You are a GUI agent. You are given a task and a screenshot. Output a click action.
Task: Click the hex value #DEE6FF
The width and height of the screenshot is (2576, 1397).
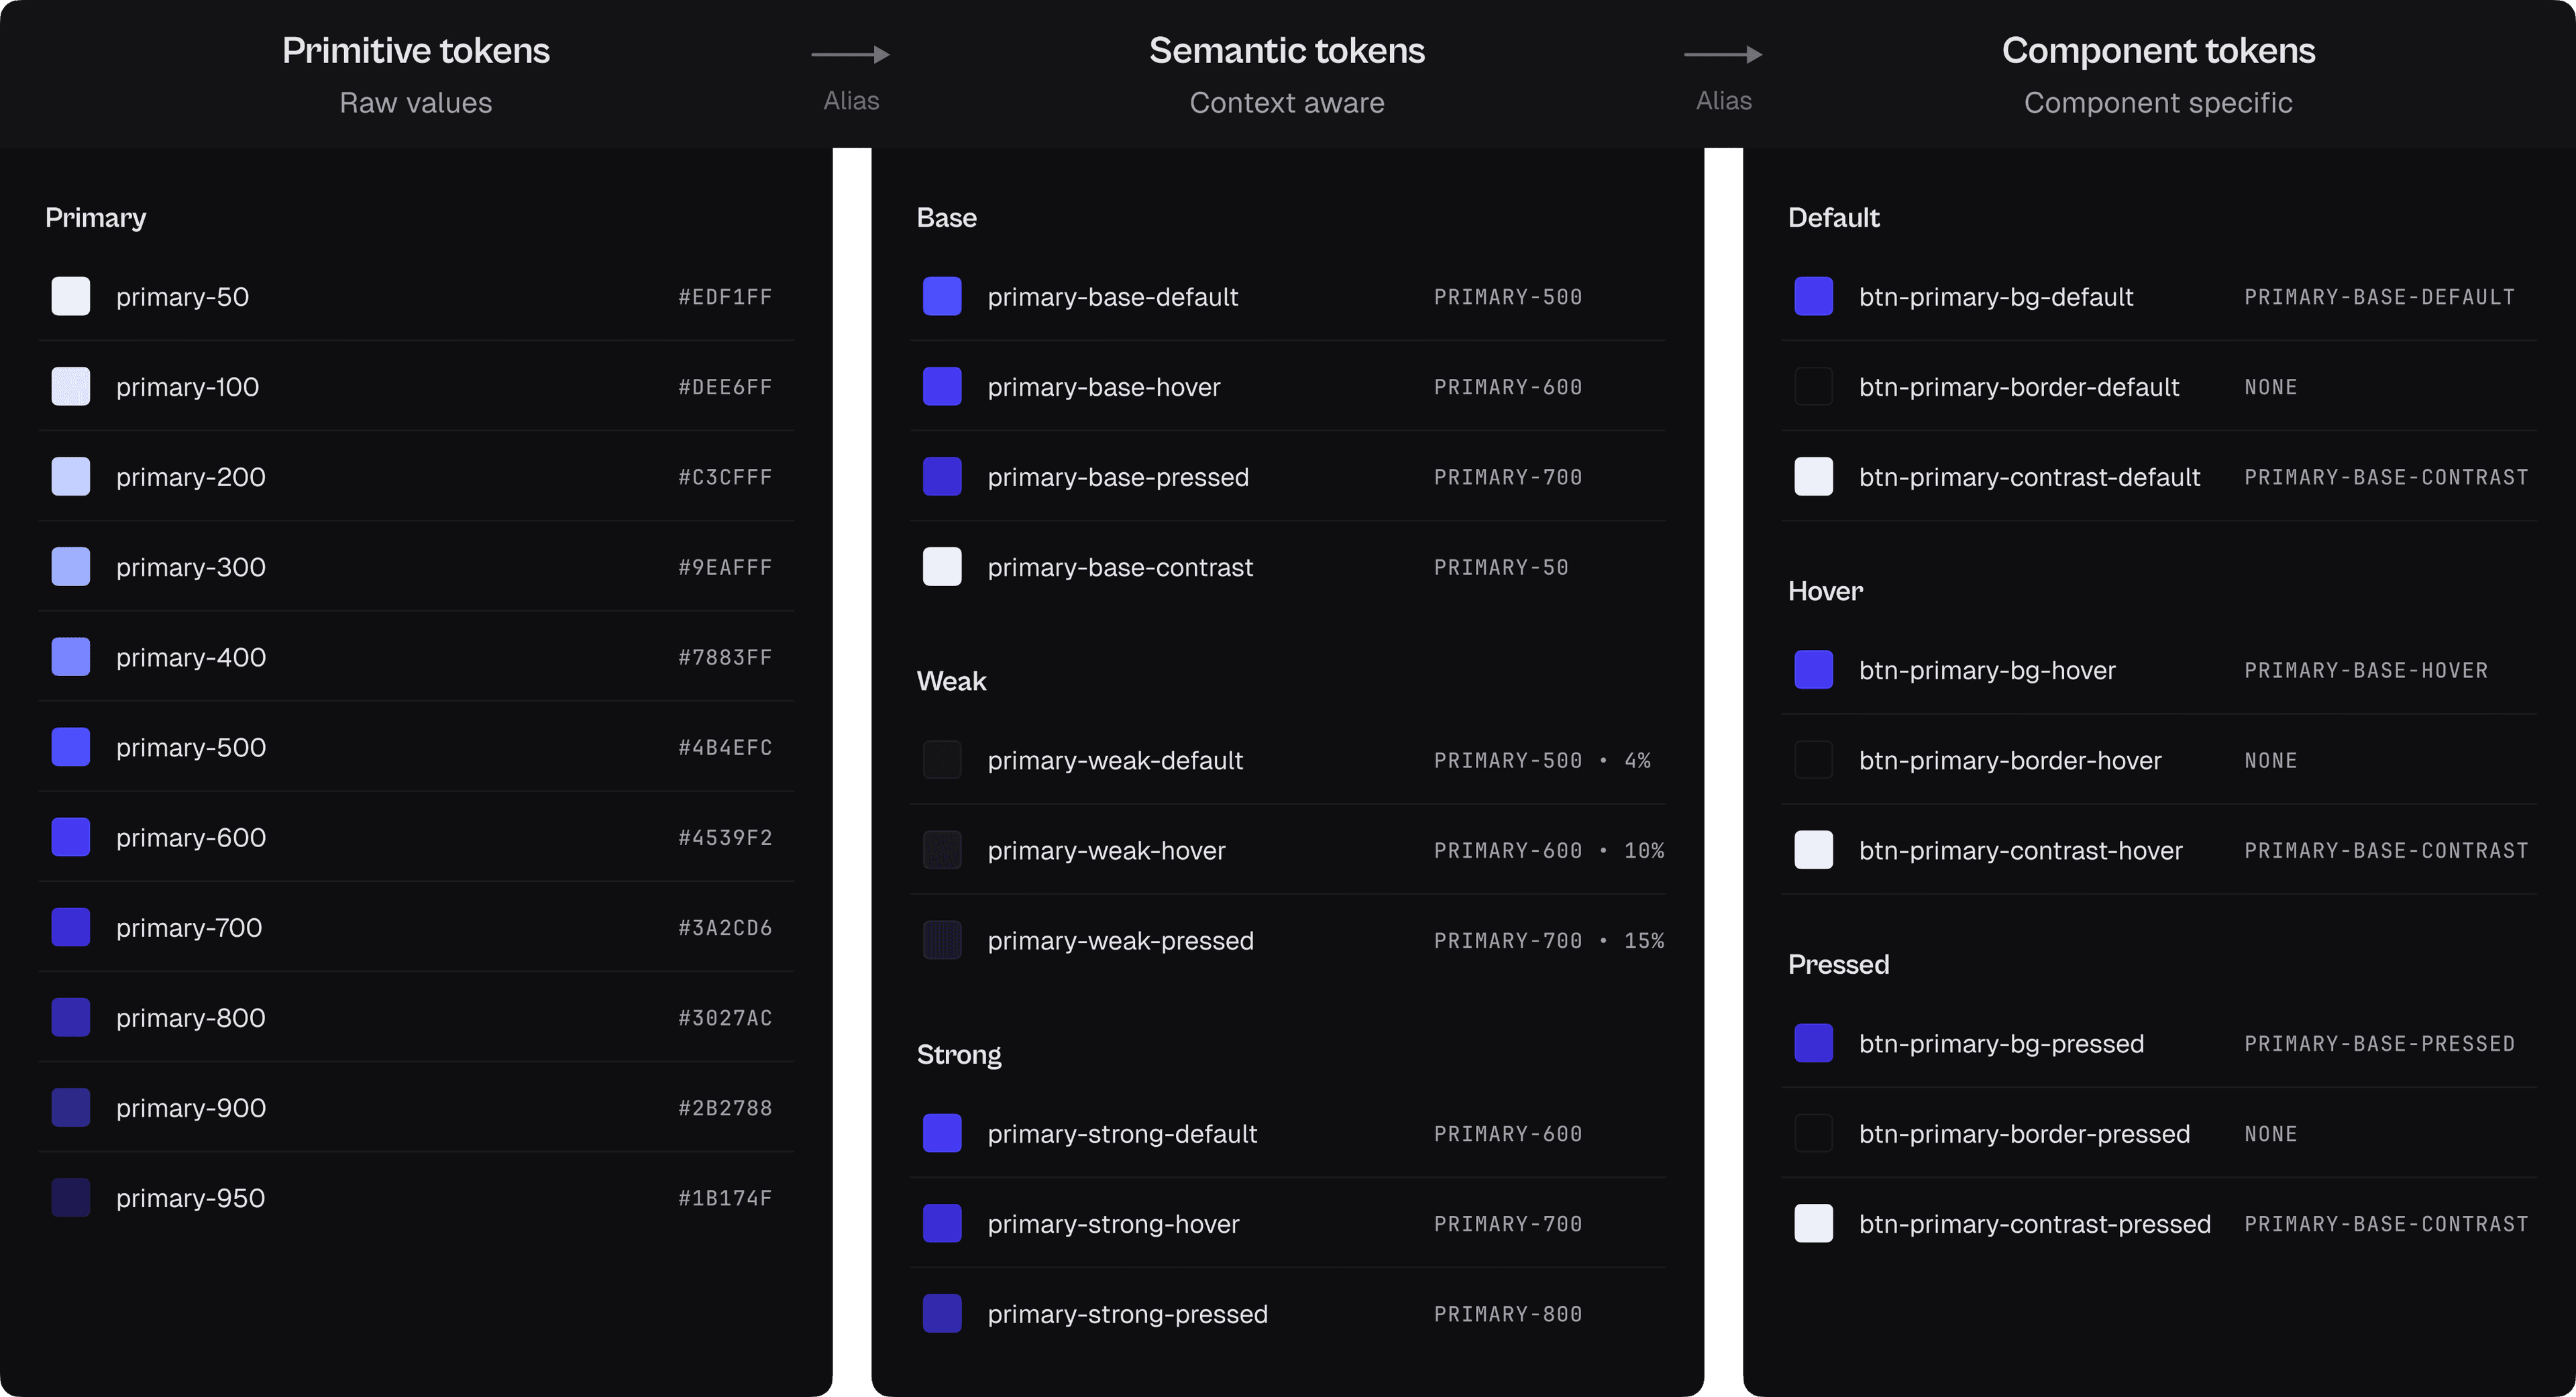click(725, 387)
